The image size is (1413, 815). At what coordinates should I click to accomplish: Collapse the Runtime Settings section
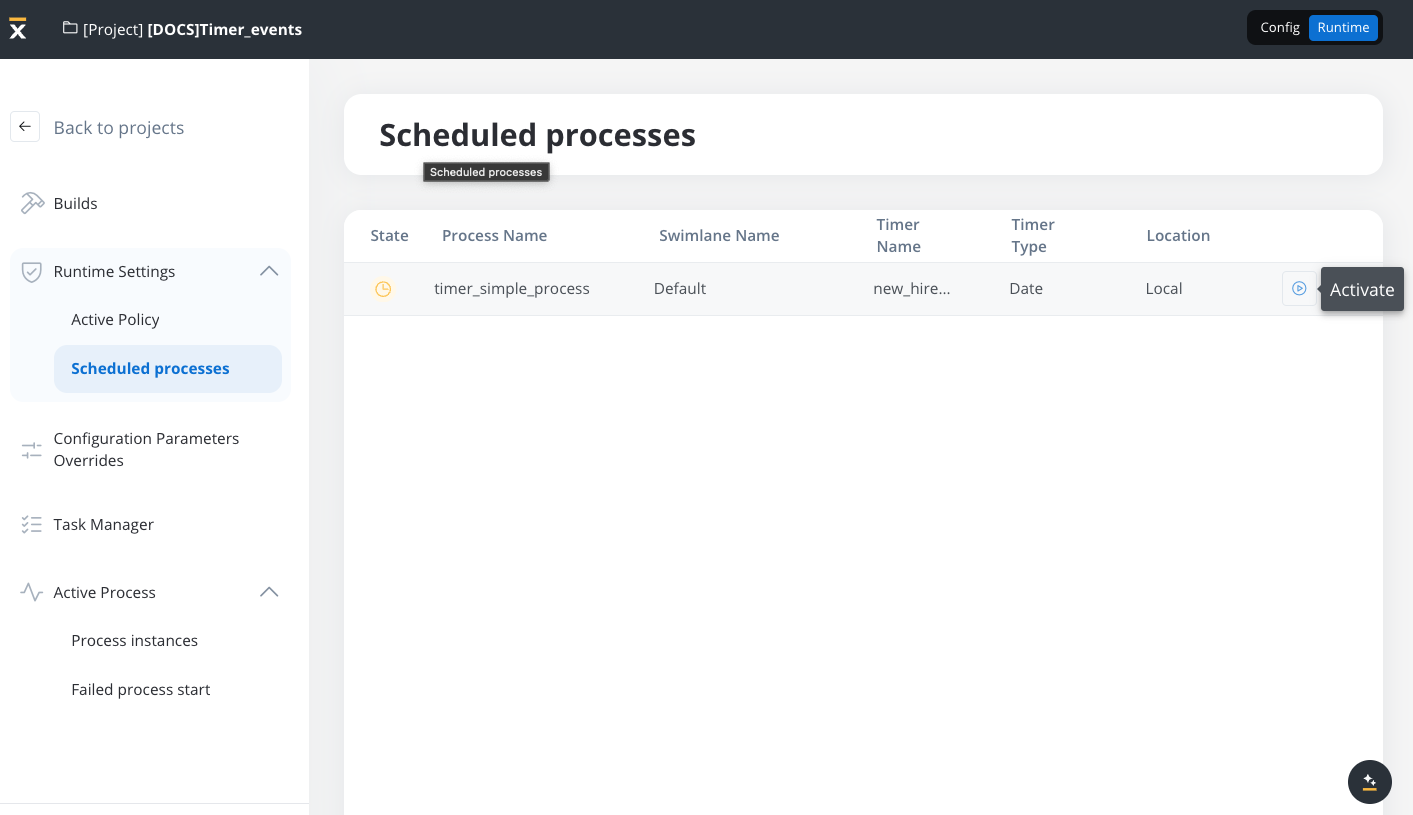(x=269, y=271)
